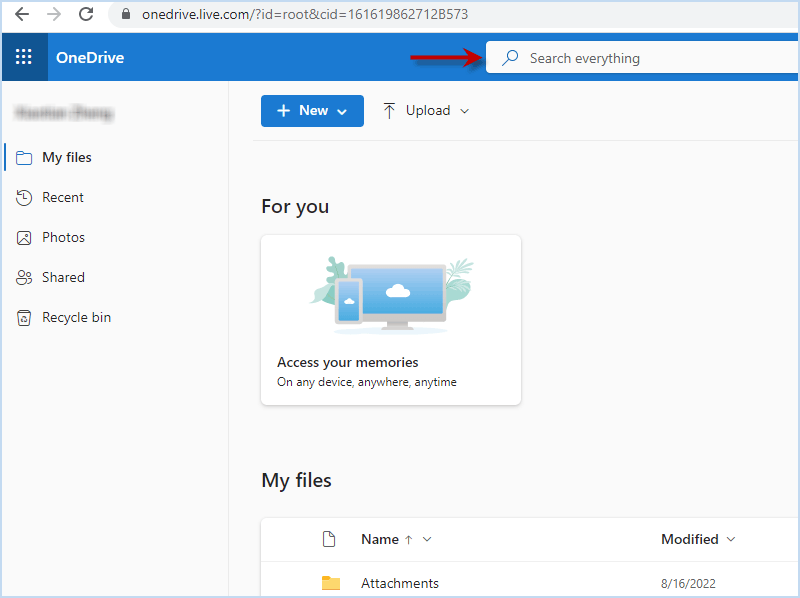This screenshot has width=800, height=598.
Task: Expand the Upload dropdown chevron
Action: point(464,111)
